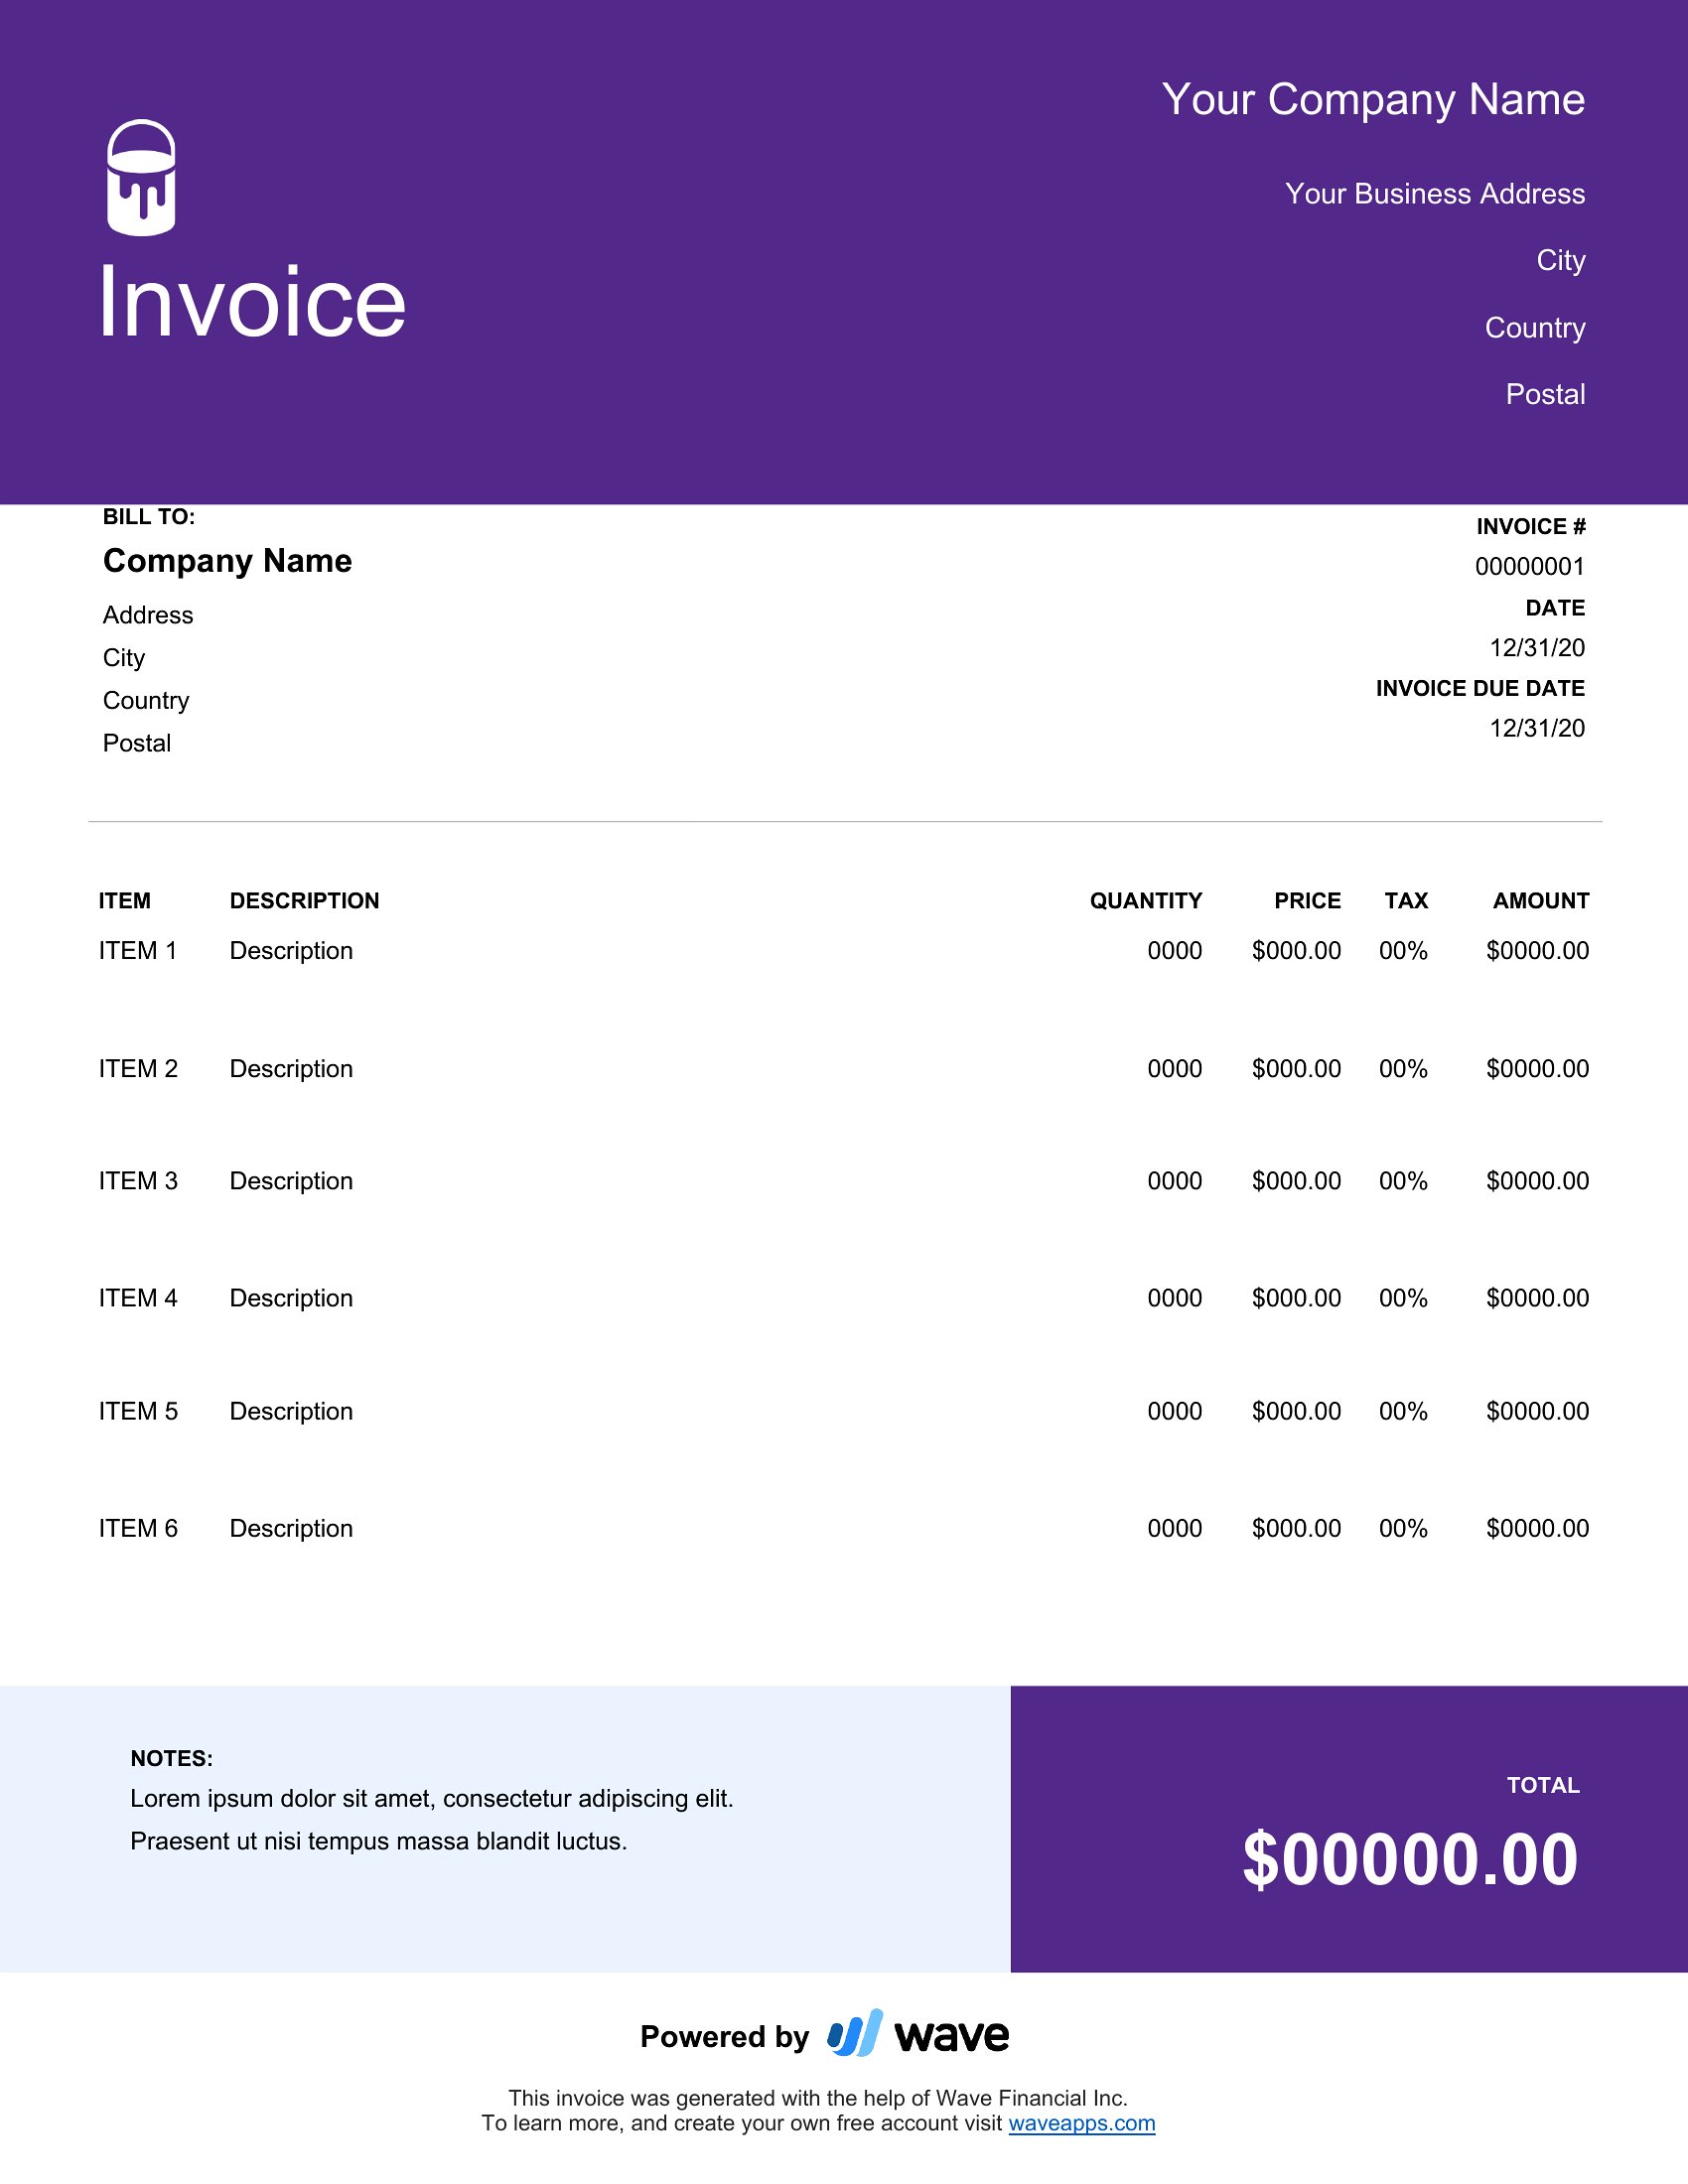This screenshot has height=2184, width=1688.
Task: Click the quantity 0000 in ITEM 2 row
Action: point(1175,1069)
